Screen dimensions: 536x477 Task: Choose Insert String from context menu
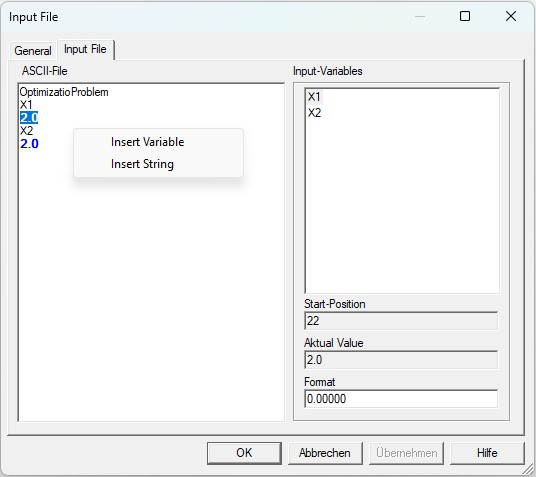point(142,164)
